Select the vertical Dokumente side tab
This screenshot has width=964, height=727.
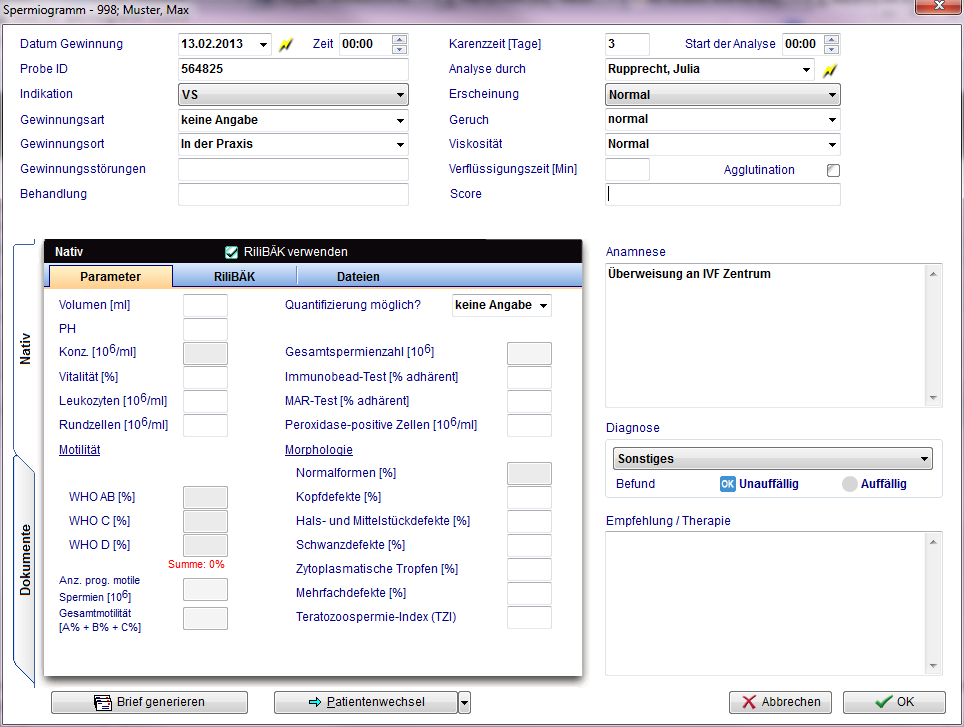coord(25,559)
